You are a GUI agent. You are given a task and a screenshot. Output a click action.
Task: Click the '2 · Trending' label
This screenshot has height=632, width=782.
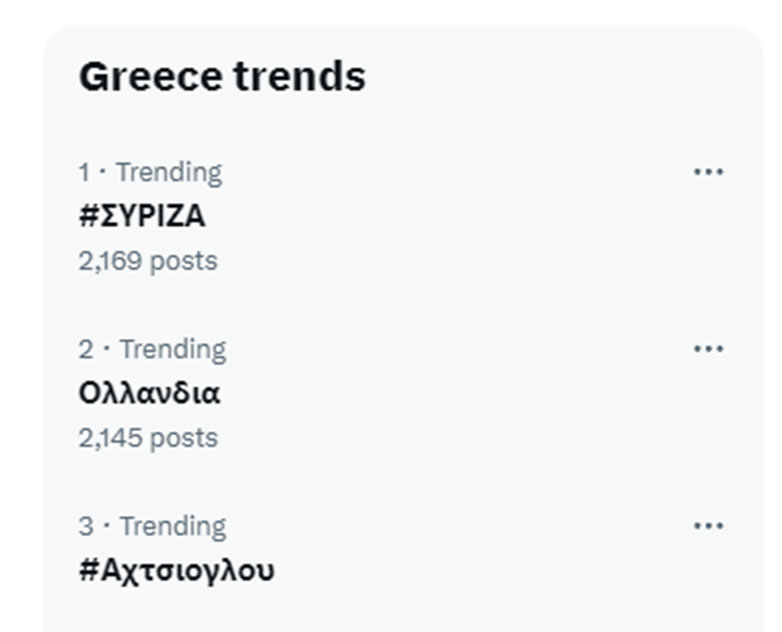[x=152, y=349]
